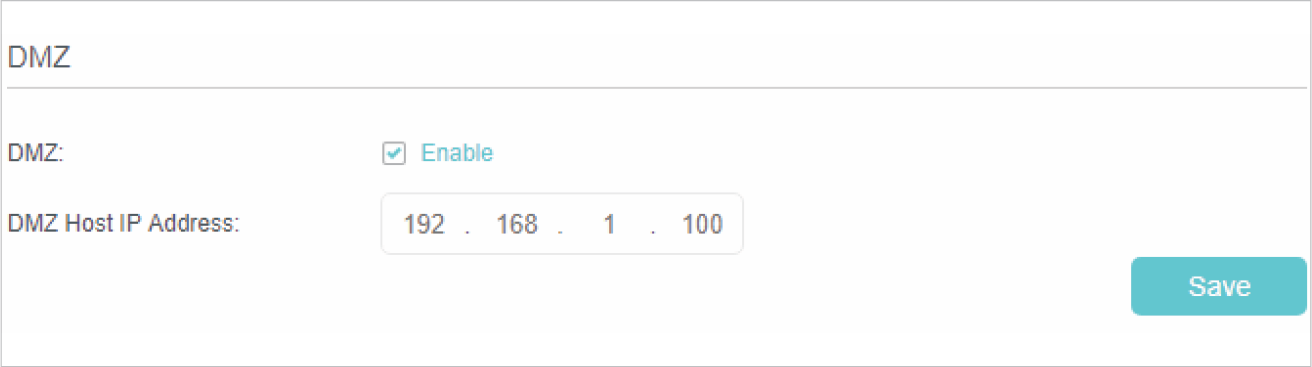The height and width of the screenshot is (367, 1312).
Task: Select the first IP octet 192
Action: click(x=424, y=224)
